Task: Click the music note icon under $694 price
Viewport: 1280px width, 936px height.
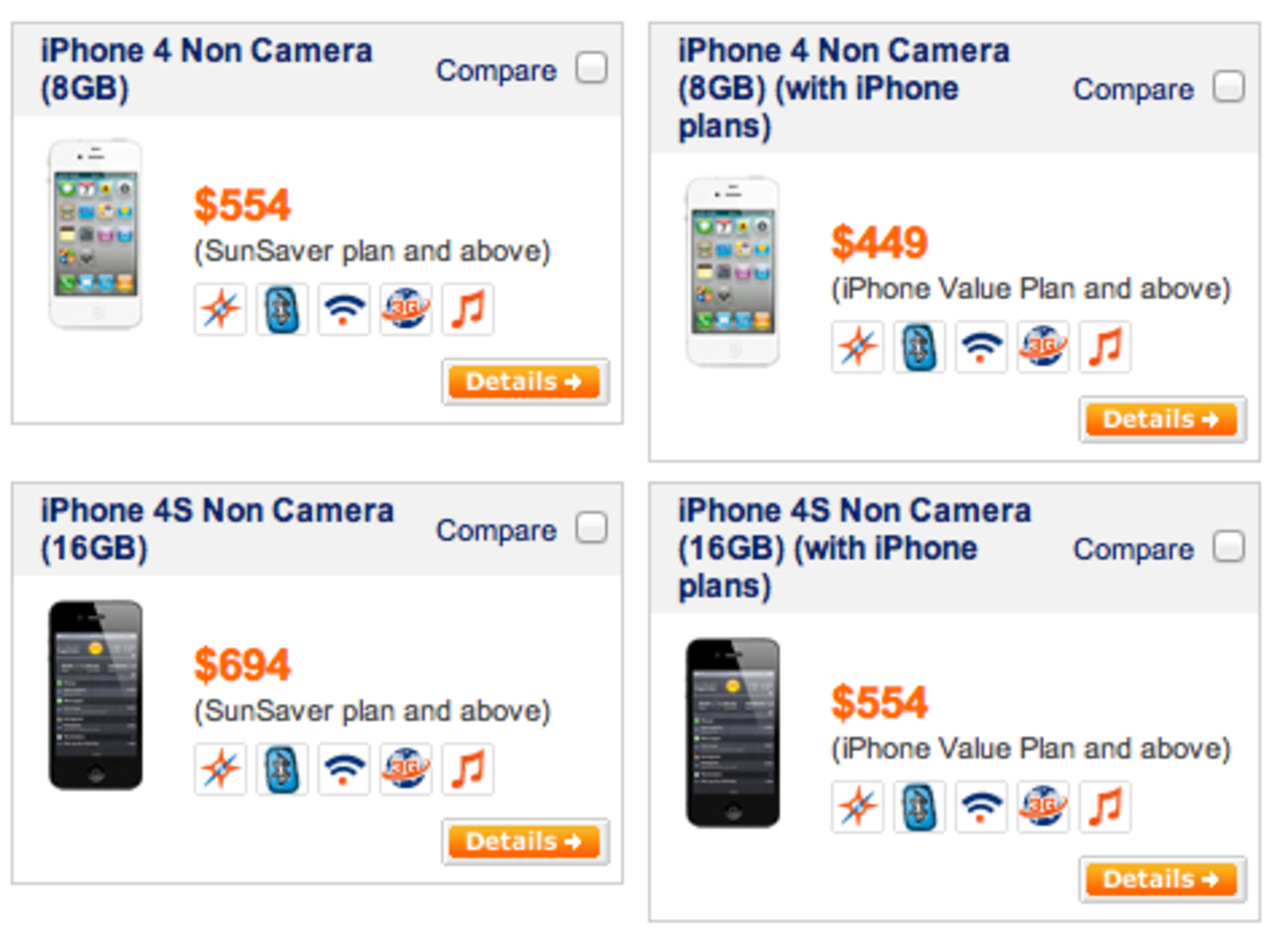Action: pos(468,769)
